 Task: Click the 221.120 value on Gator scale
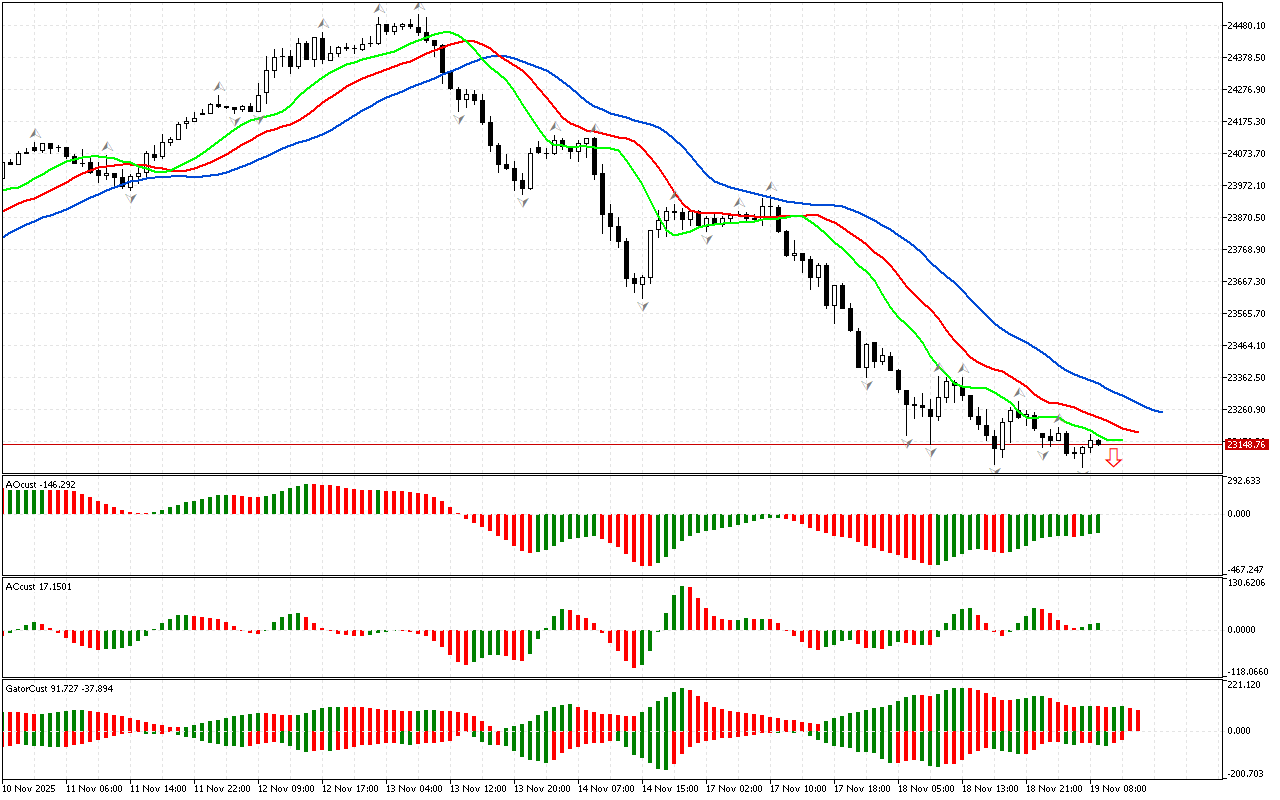pos(1247,685)
